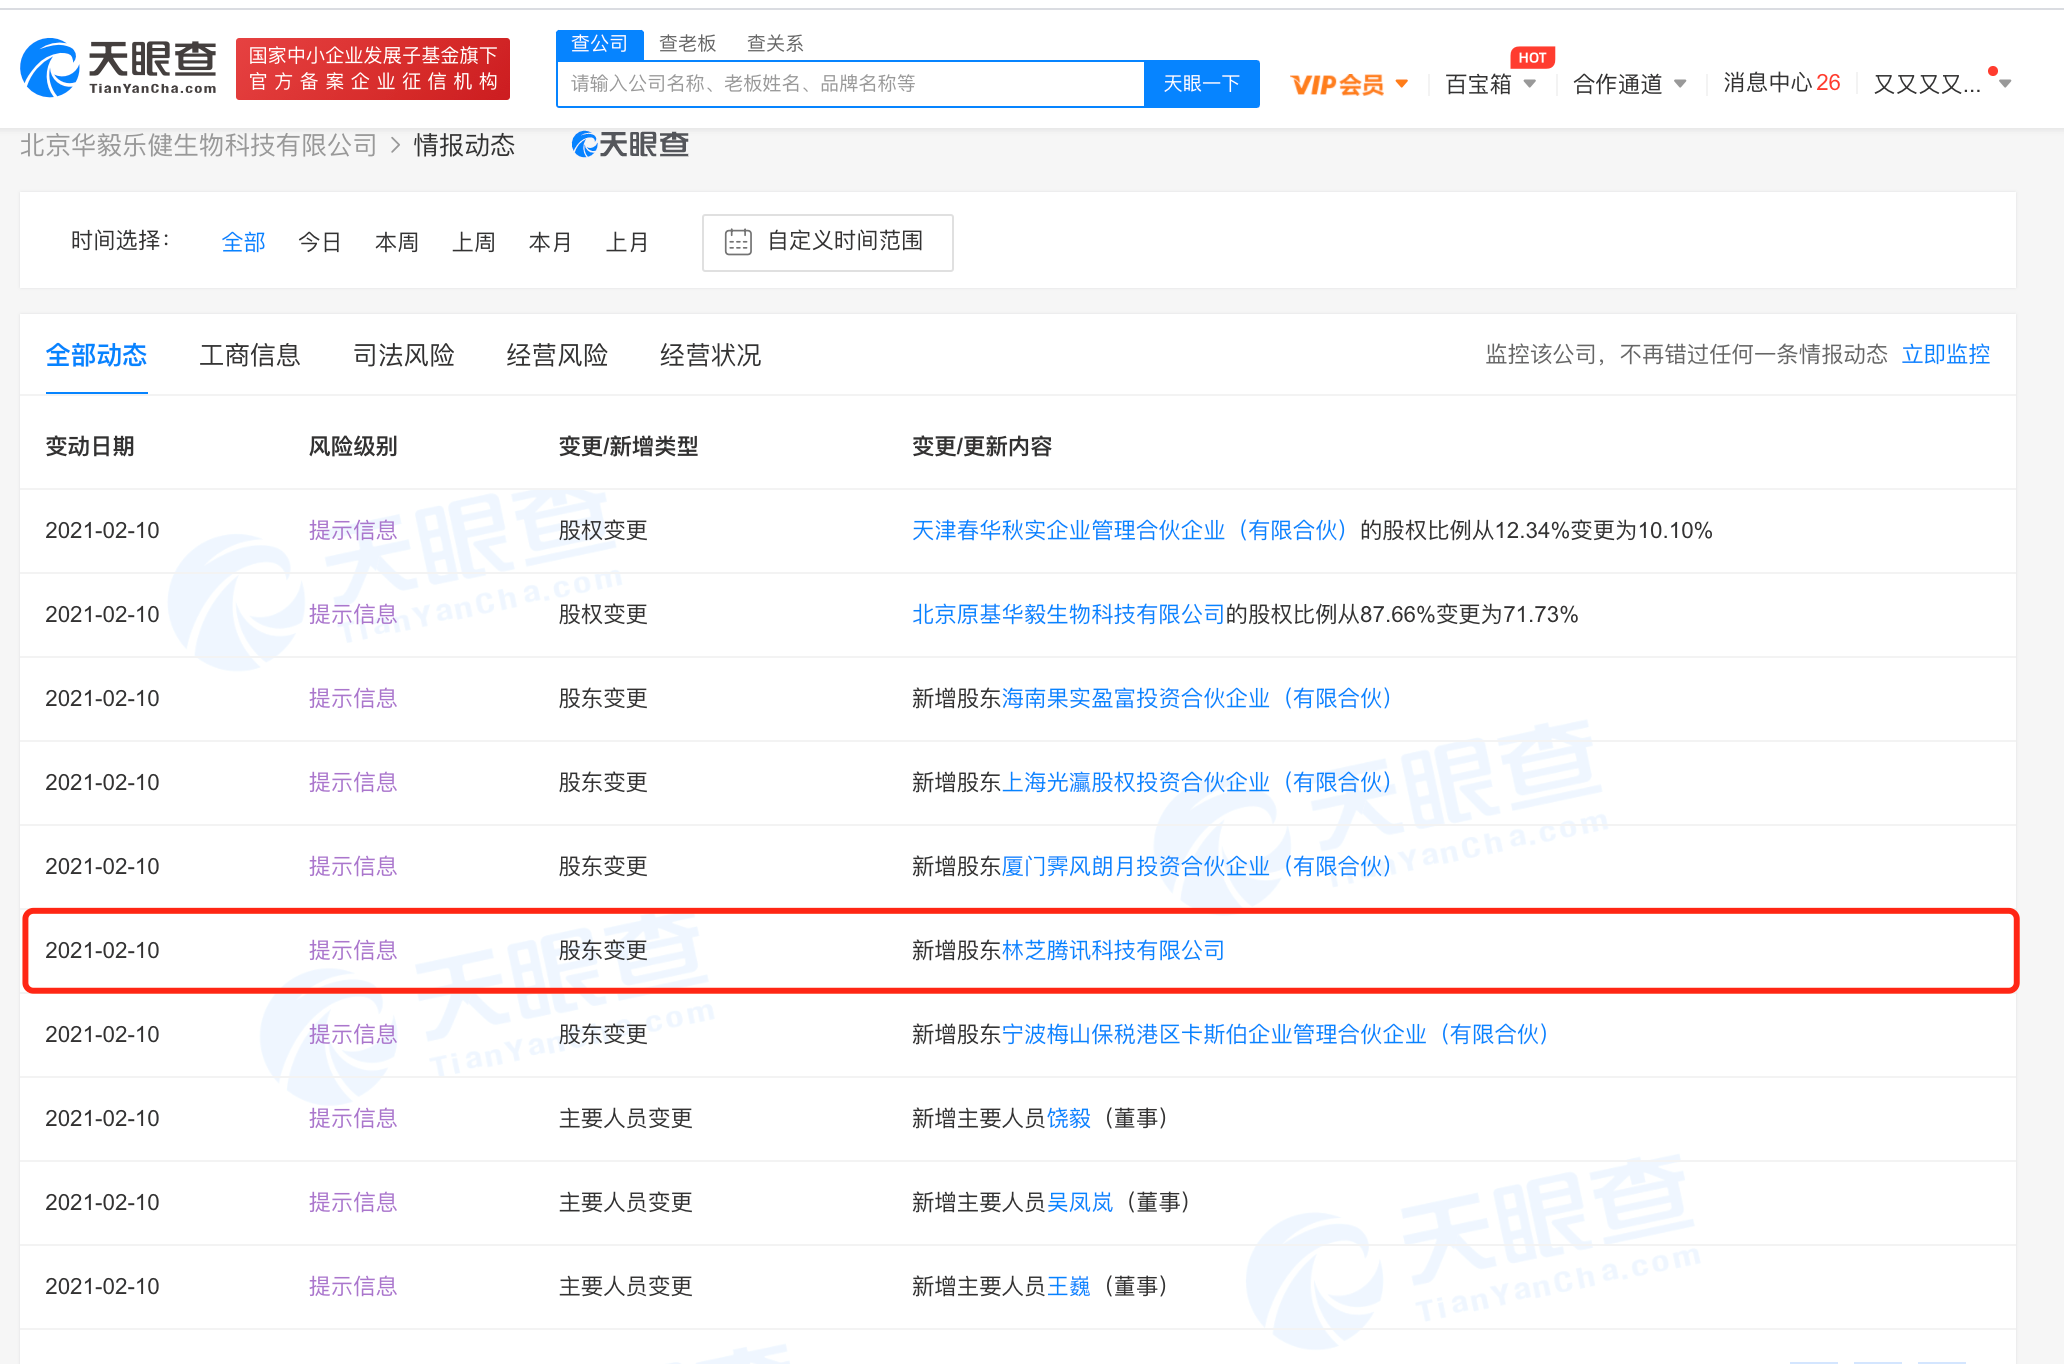Click the 变动日期 column header

[x=90, y=447]
